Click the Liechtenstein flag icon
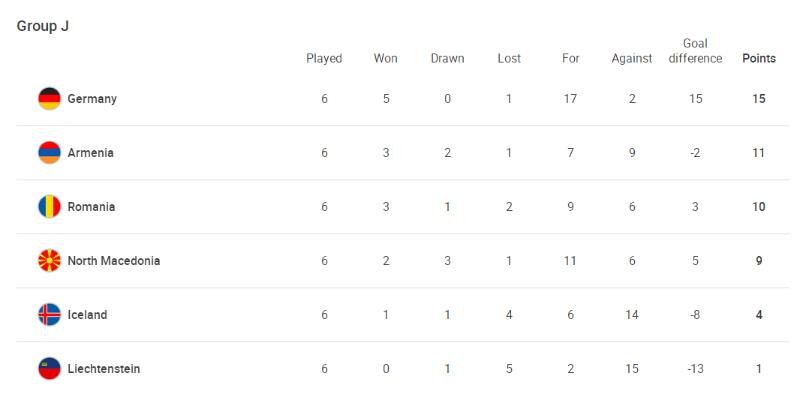The image size is (807, 394). pyautogui.click(x=49, y=369)
